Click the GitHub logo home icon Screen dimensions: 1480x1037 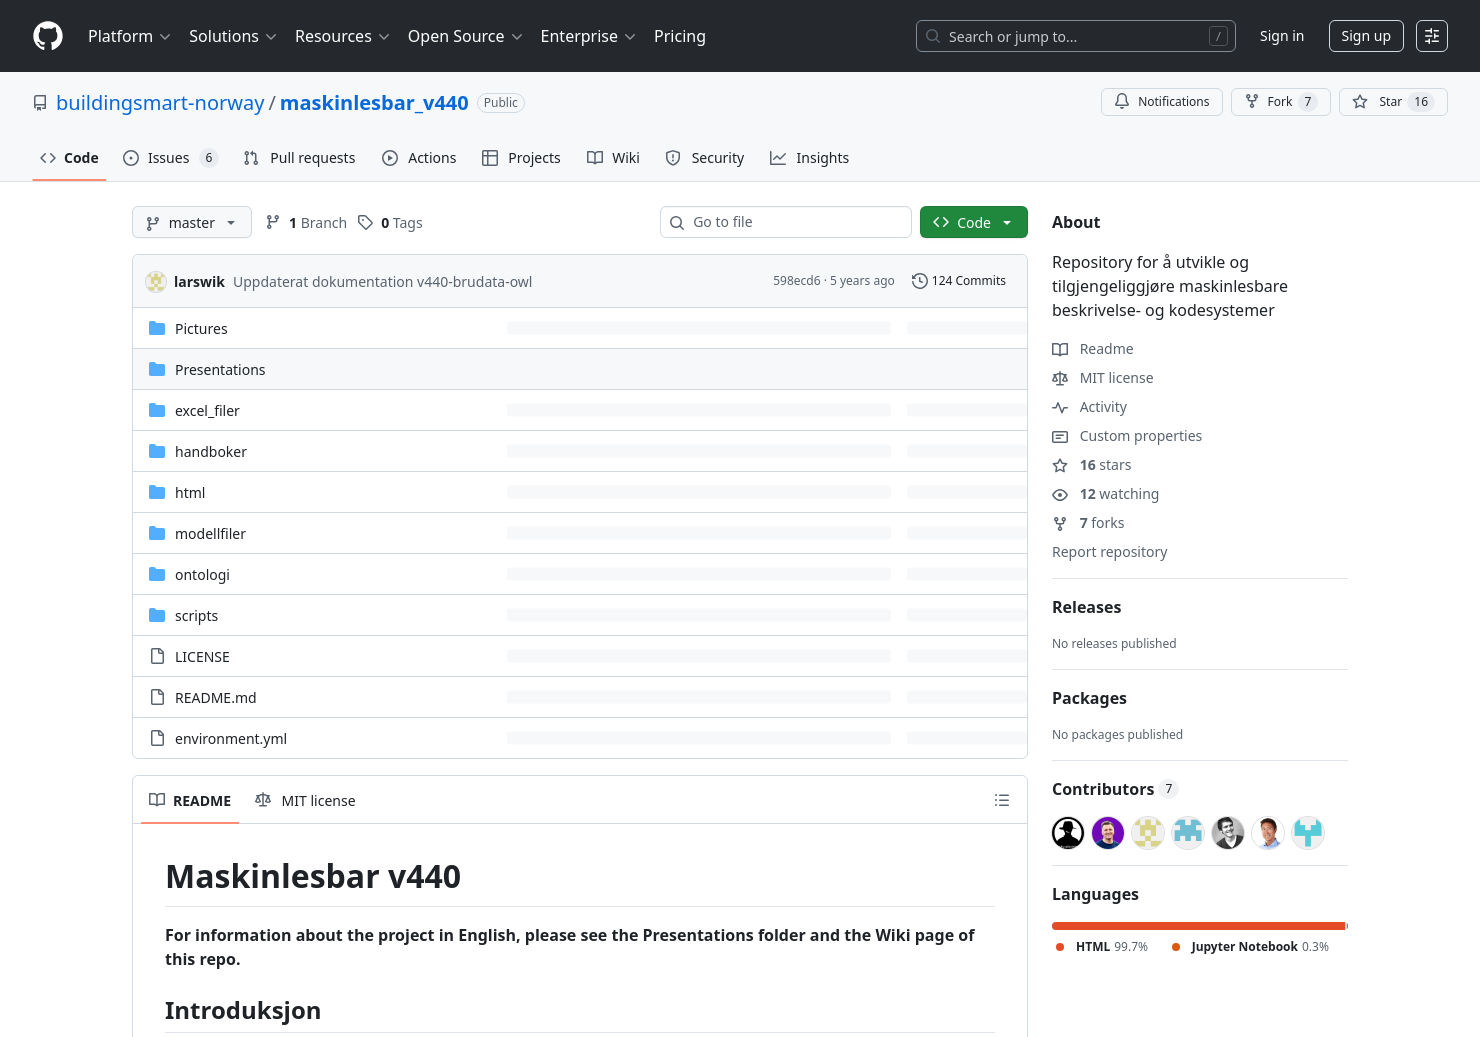48,36
